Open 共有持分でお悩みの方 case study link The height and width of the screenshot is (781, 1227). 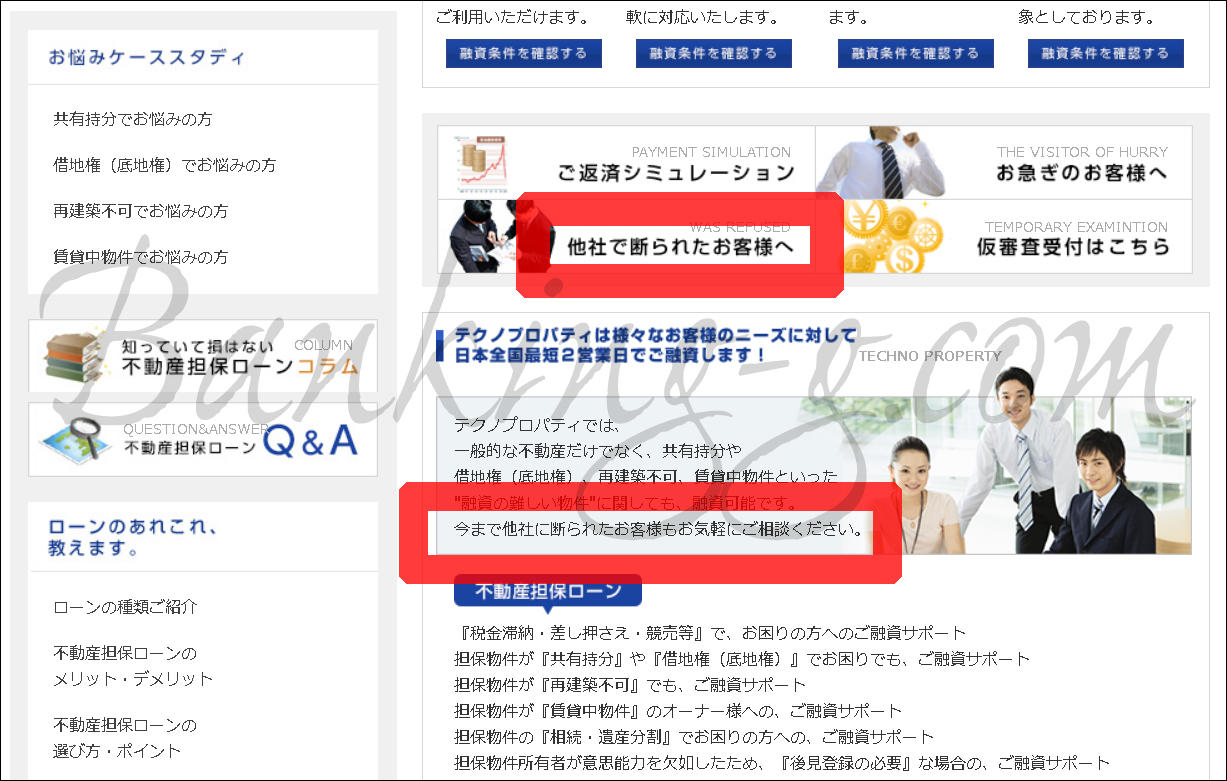[x=132, y=119]
